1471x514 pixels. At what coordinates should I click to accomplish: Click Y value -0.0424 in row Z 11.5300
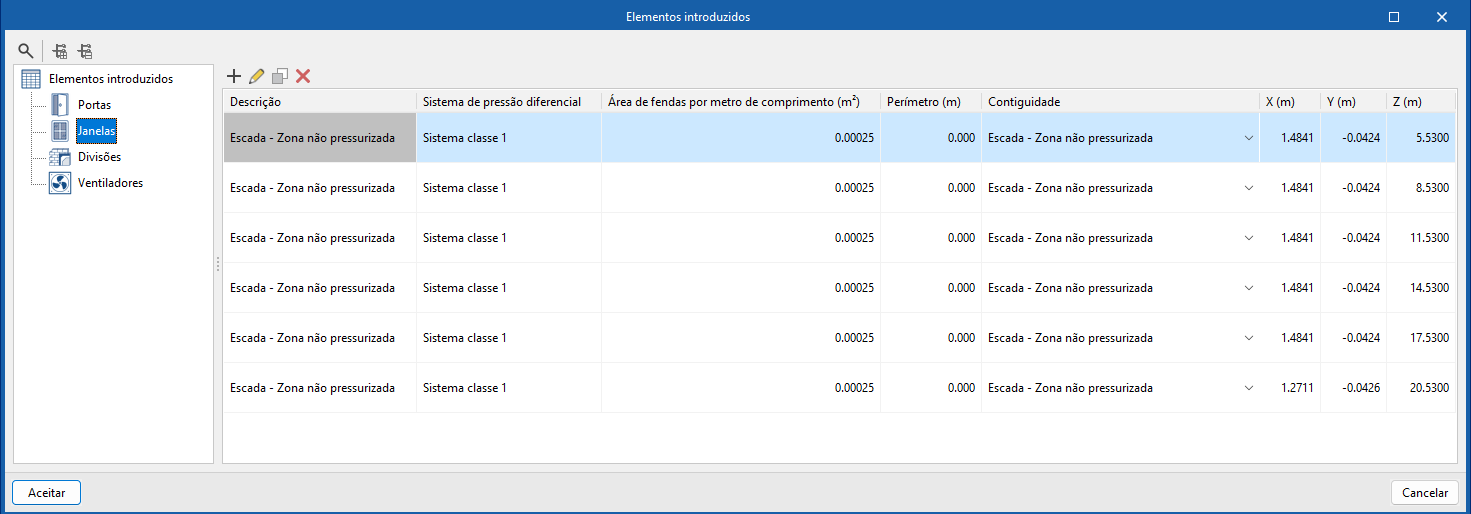click(x=1353, y=238)
